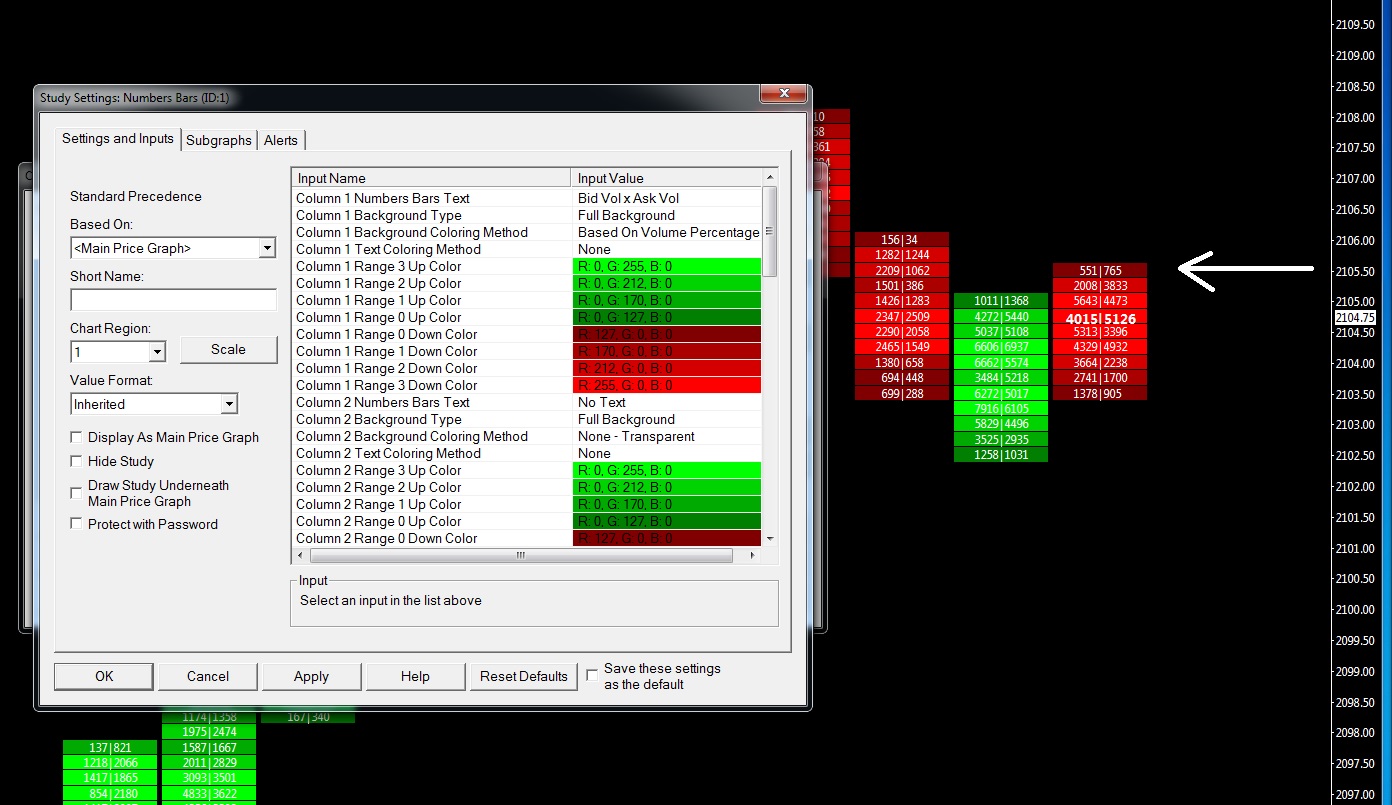Check Protect with Password
The image size is (1392, 805).
tap(76, 524)
